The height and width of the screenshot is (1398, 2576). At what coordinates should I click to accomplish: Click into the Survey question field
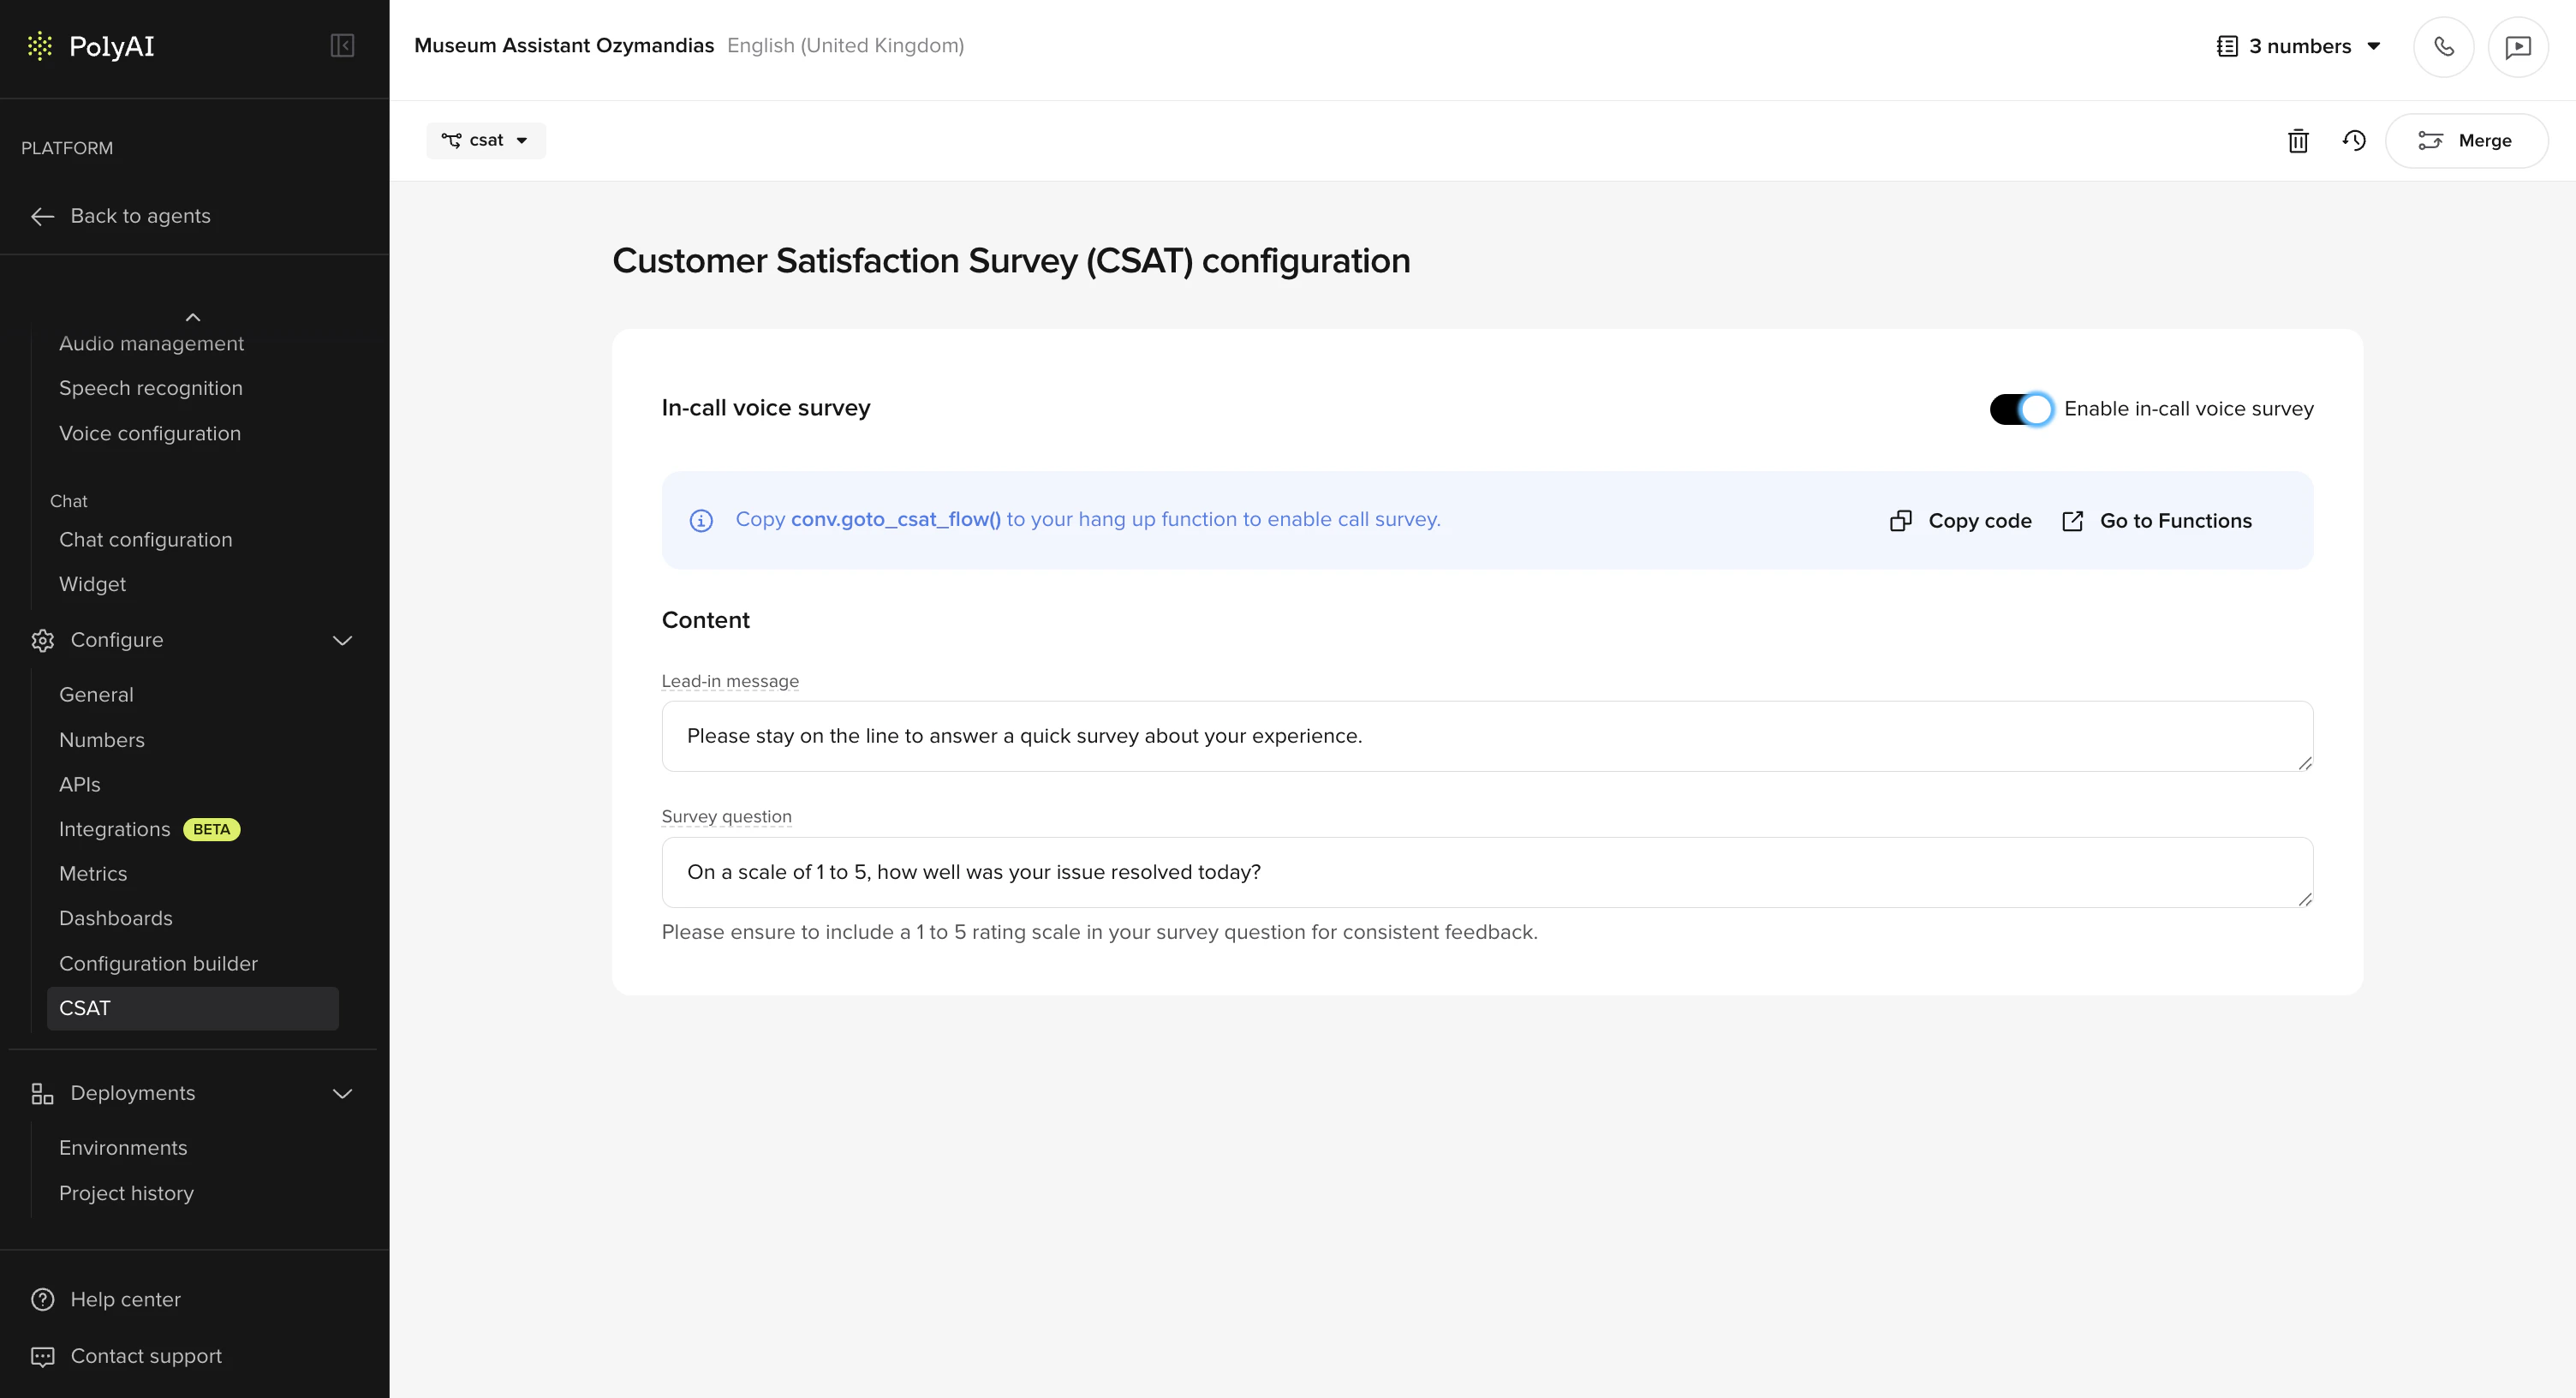click(x=1486, y=872)
